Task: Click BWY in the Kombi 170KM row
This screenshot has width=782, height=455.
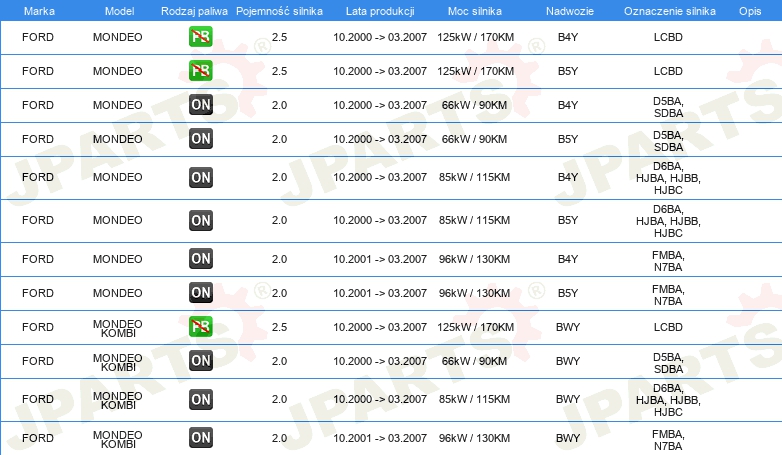Action: point(568,327)
